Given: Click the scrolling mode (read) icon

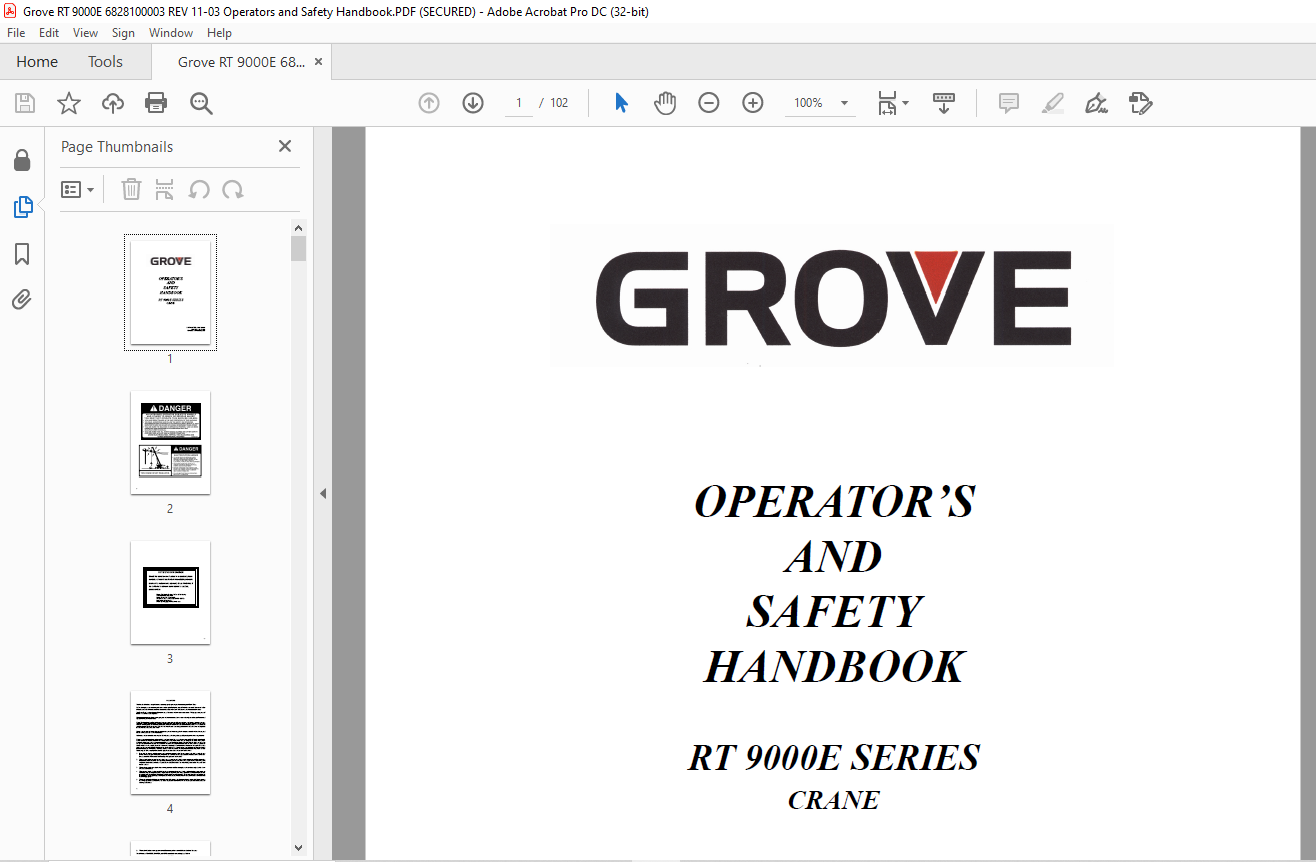Looking at the screenshot, I should click(944, 103).
